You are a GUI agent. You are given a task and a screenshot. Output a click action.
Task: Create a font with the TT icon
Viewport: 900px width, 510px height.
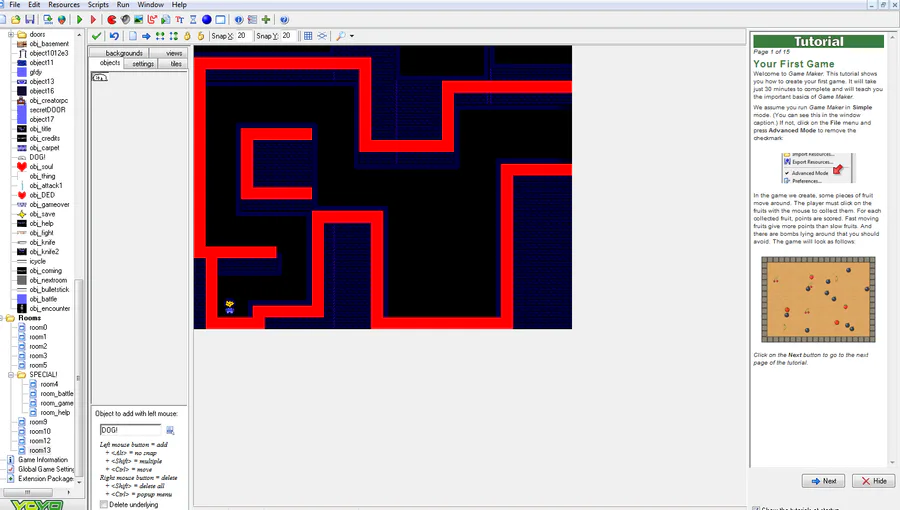[x=179, y=20]
